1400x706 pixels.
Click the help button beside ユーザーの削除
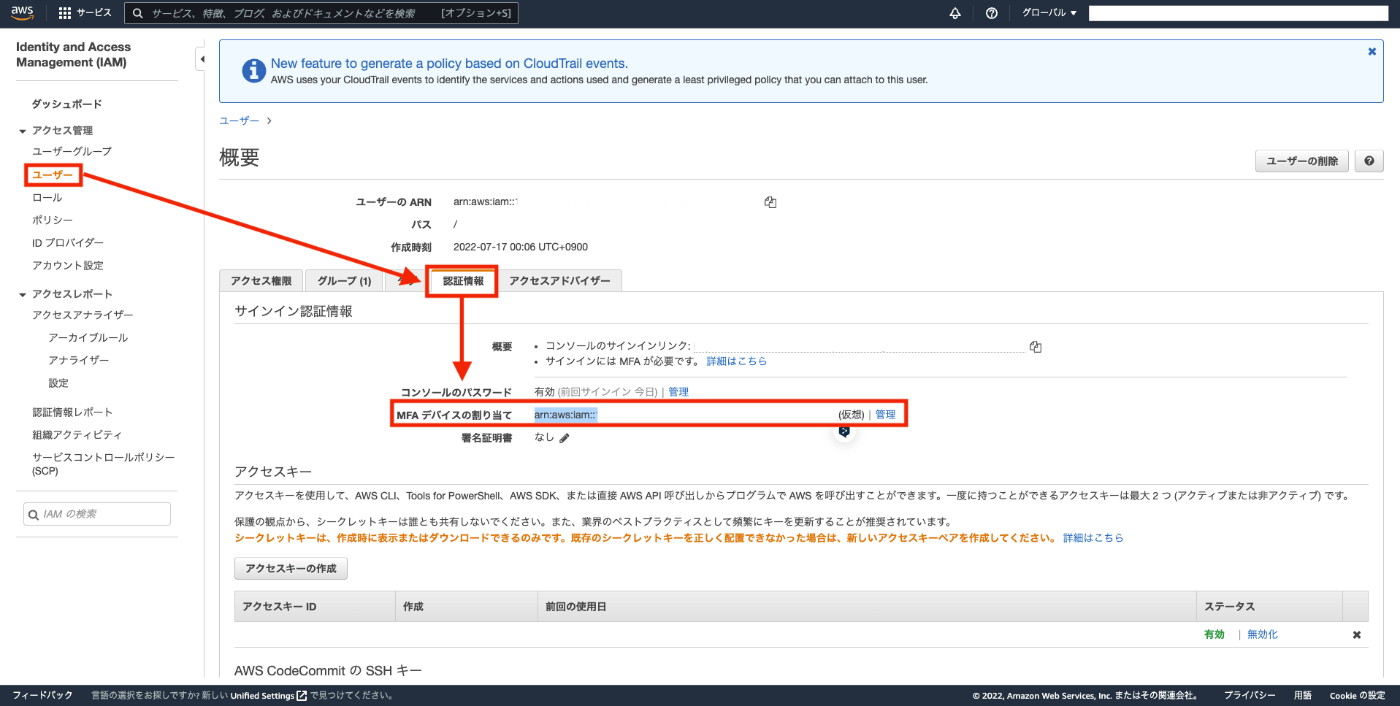[1369, 161]
